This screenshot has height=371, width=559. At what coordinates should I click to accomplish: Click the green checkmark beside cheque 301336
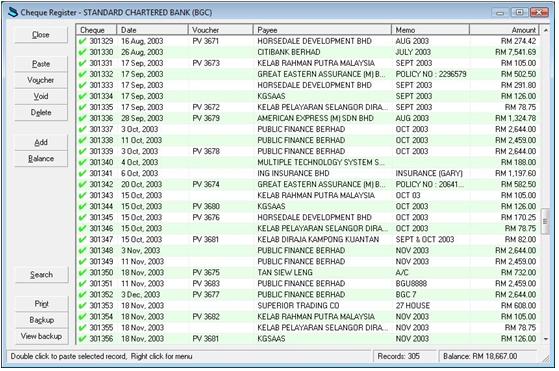83,118
